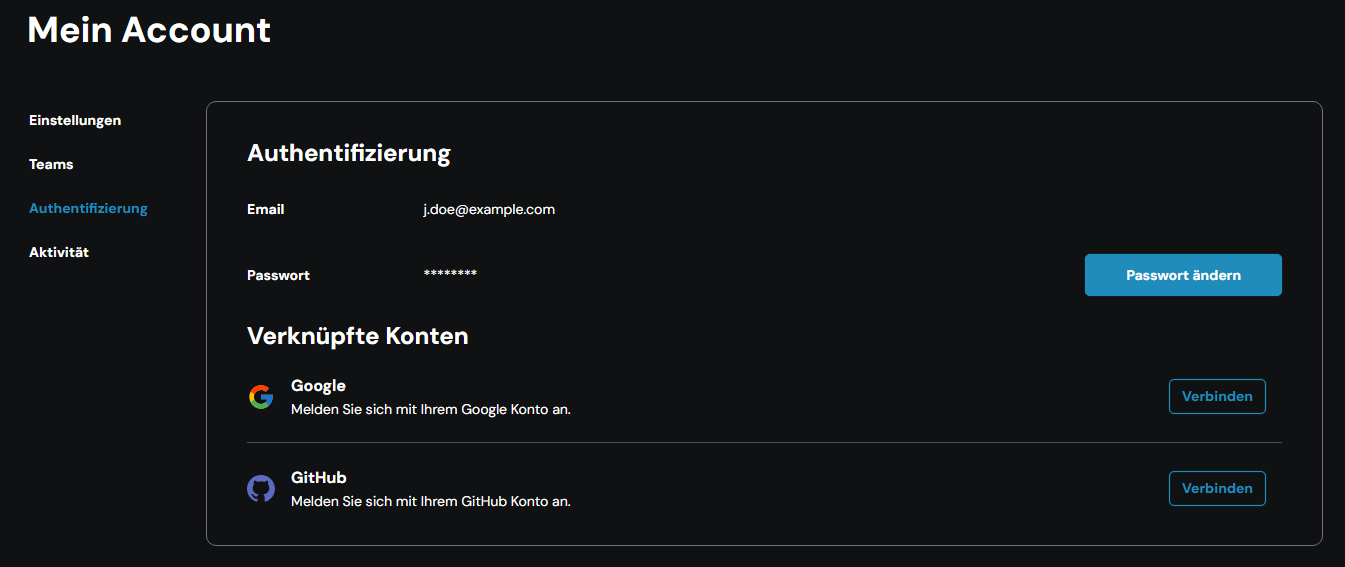Image resolution: width=1345 pixels, height=567 pixels.
Task: Click the Google logo icon
Action: pyautogui.click(x=261, y=397)
